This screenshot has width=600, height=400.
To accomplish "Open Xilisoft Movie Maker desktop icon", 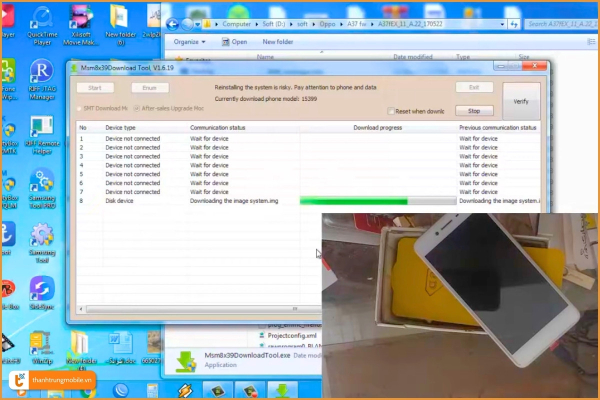I will point(82,21).
